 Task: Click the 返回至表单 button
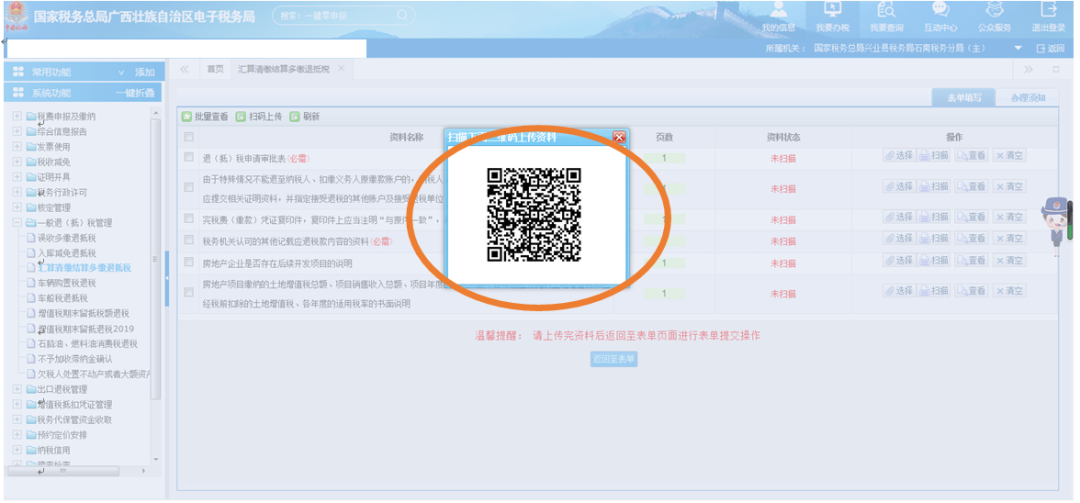pyautogui.click(x=614, y=359)
